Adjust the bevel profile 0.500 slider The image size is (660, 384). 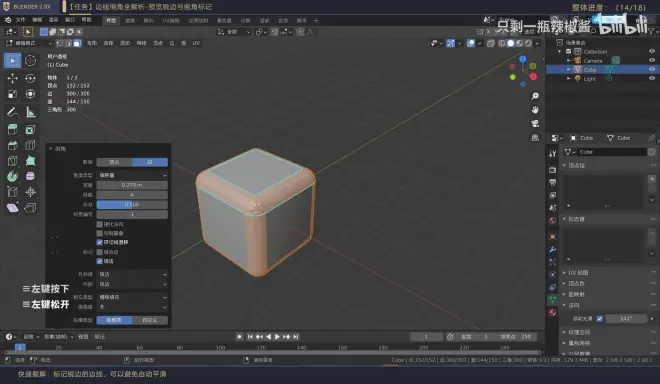coord(132,205)
